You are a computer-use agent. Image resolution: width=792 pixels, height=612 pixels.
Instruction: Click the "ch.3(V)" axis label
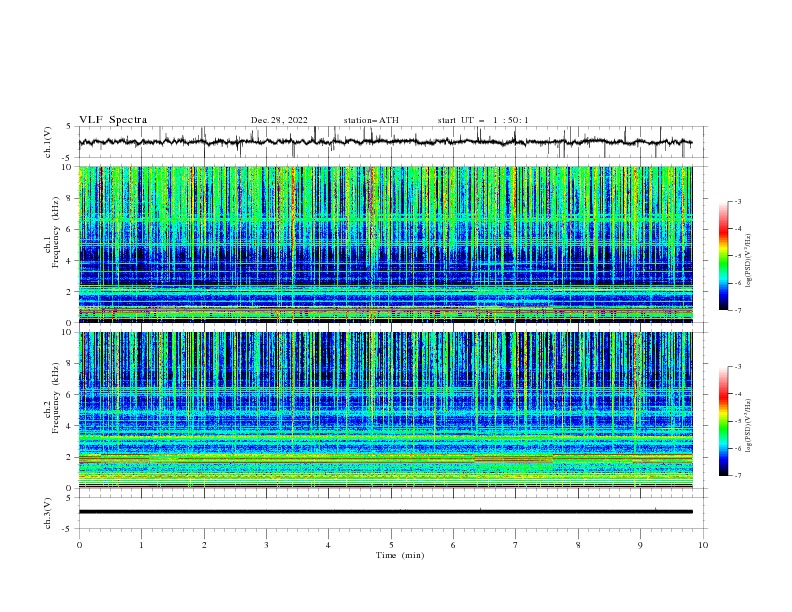pos(48,513)
